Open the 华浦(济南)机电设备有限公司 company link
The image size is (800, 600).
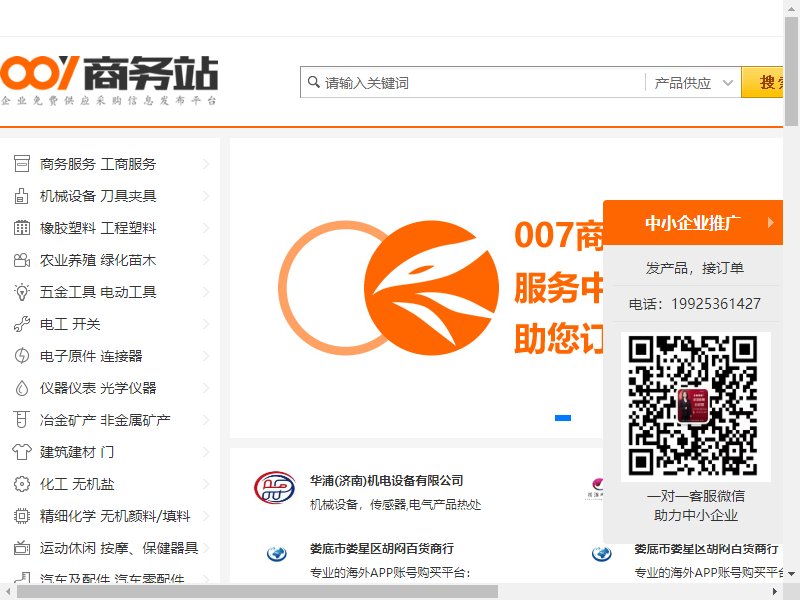coord(387,480)
